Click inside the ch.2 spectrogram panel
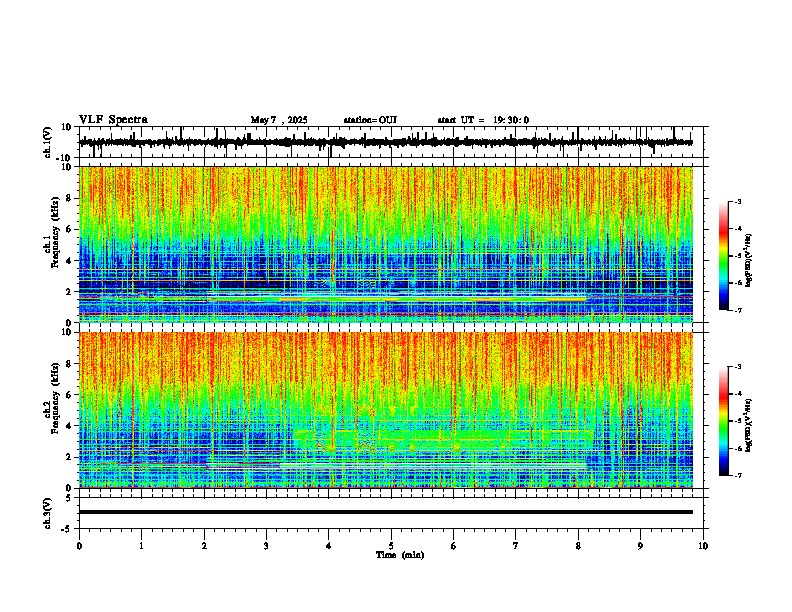 click(385, 410)
